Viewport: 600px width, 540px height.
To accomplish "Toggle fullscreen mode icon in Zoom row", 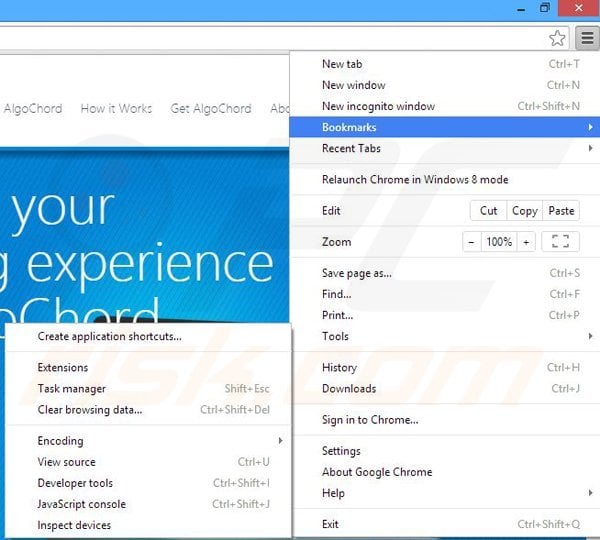I will [560, 242].
